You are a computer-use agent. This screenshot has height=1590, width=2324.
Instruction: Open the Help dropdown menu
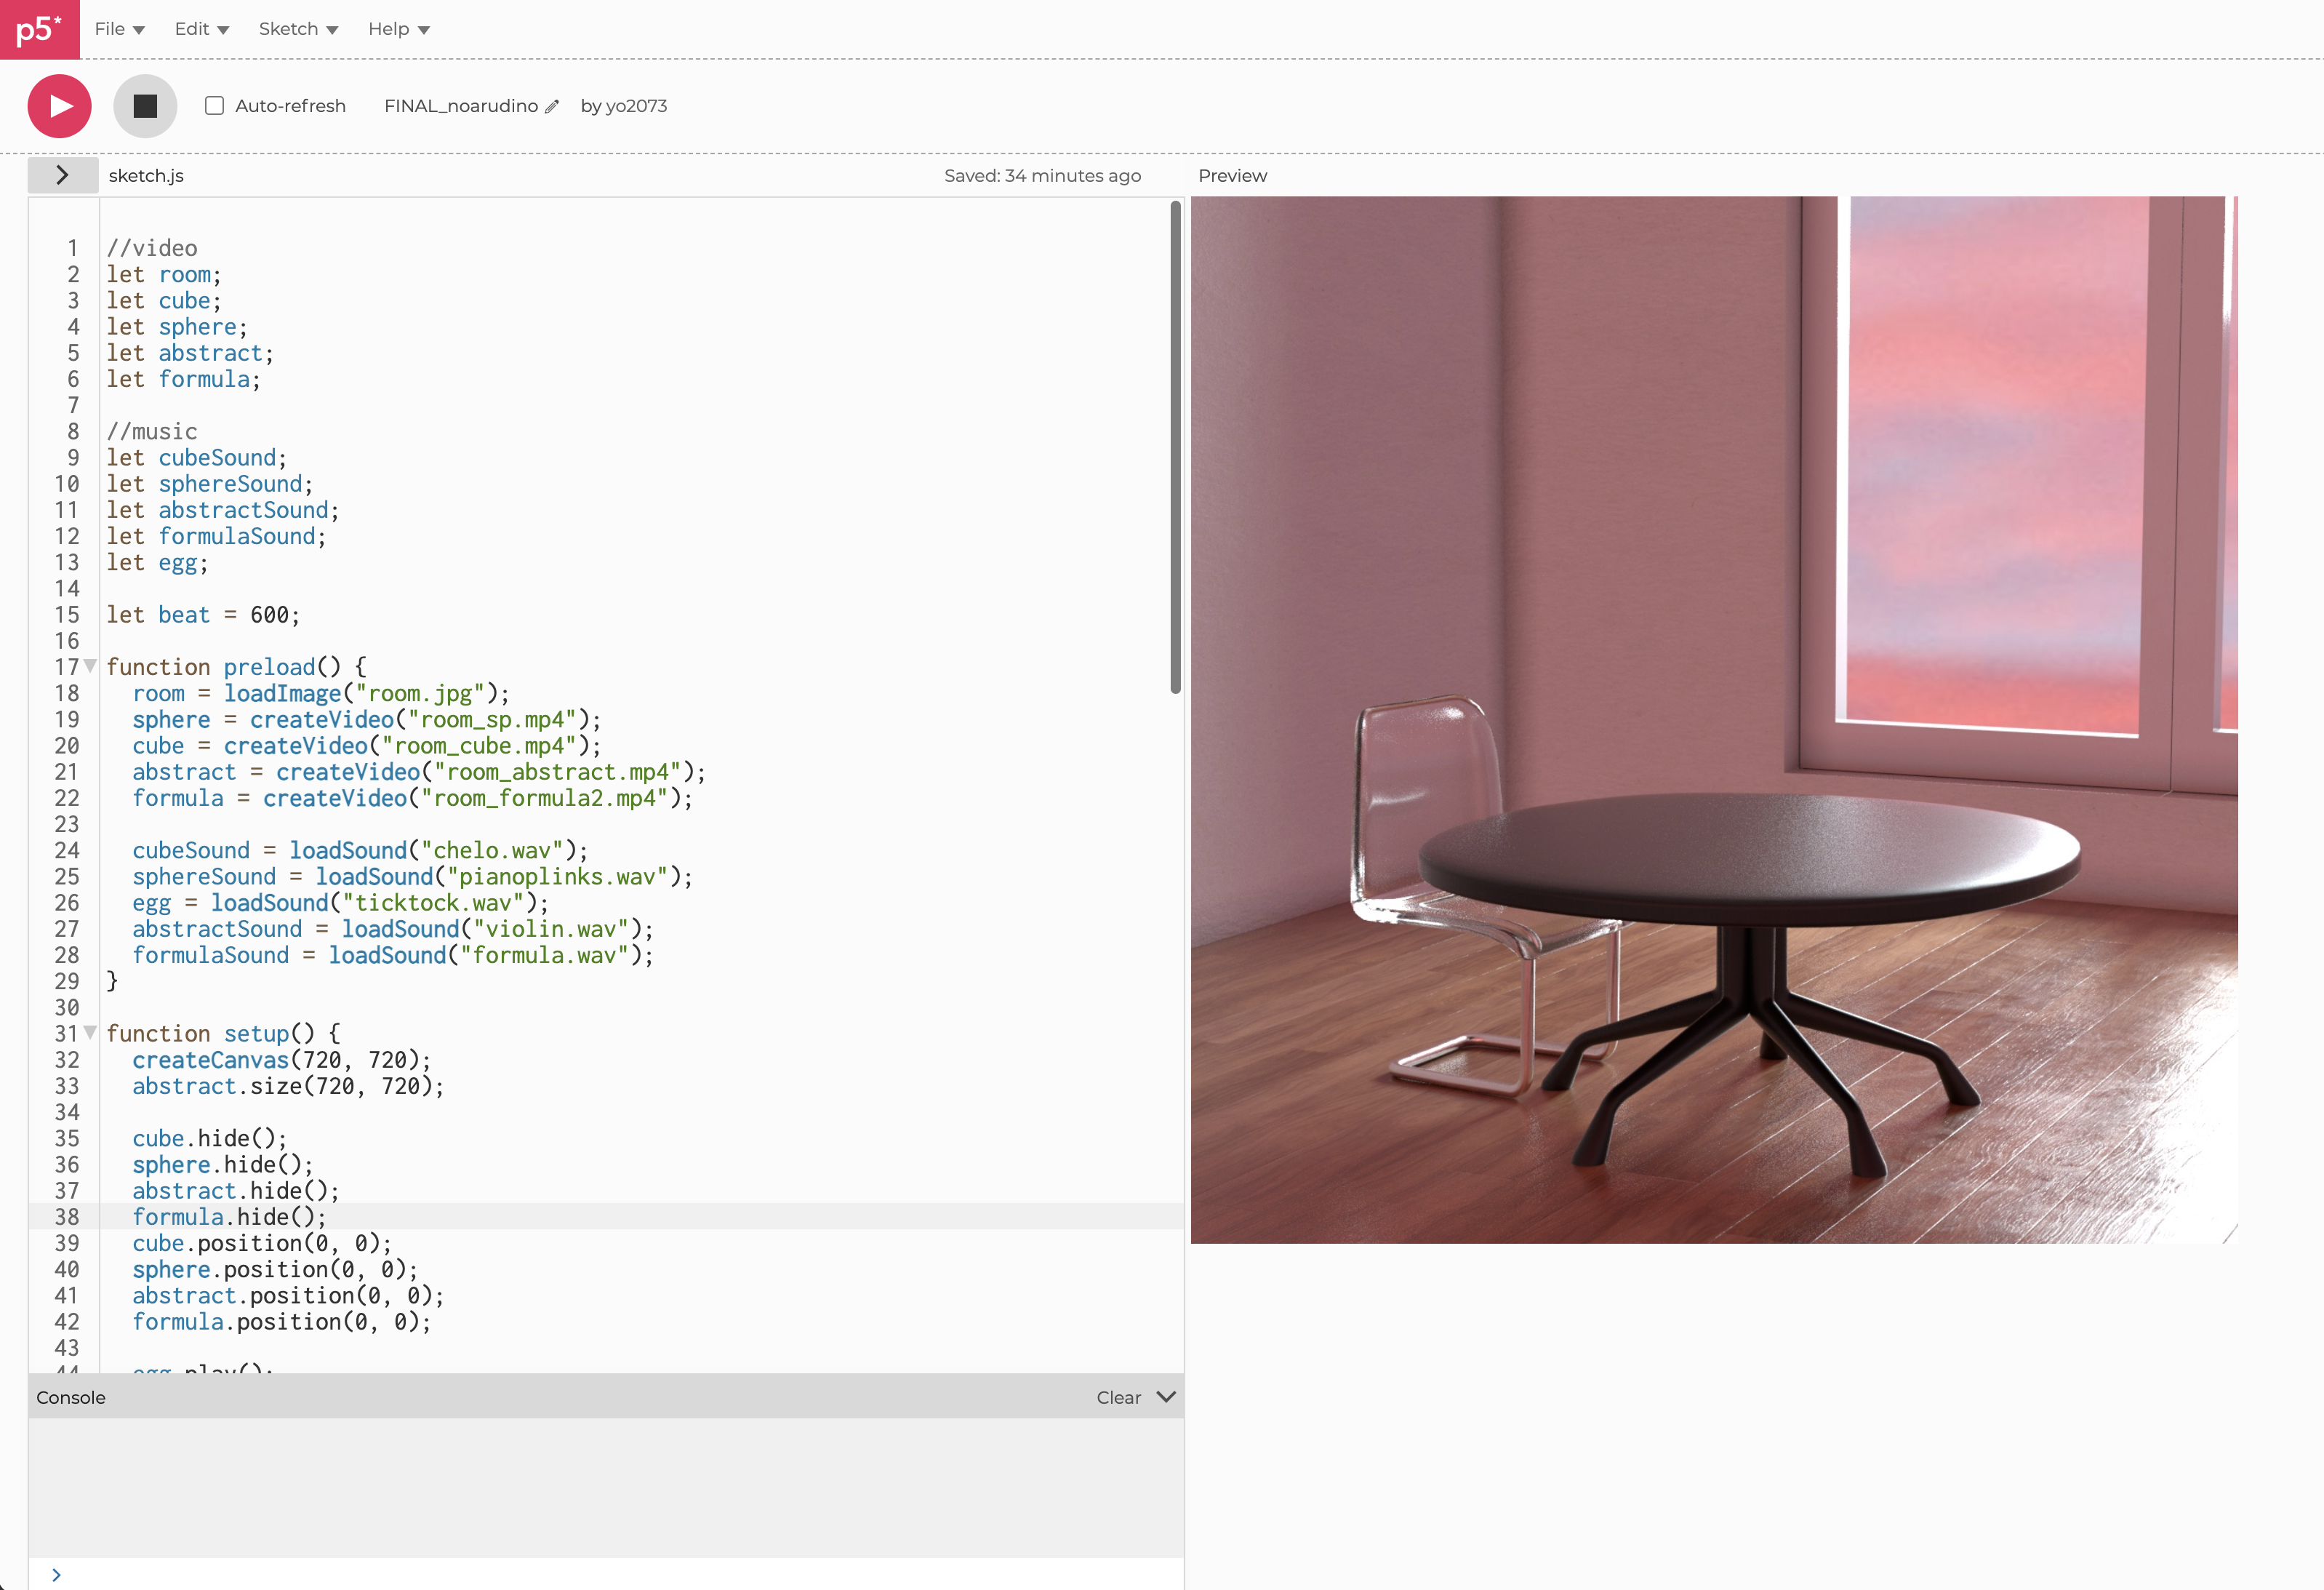click(x=398, y=29)
